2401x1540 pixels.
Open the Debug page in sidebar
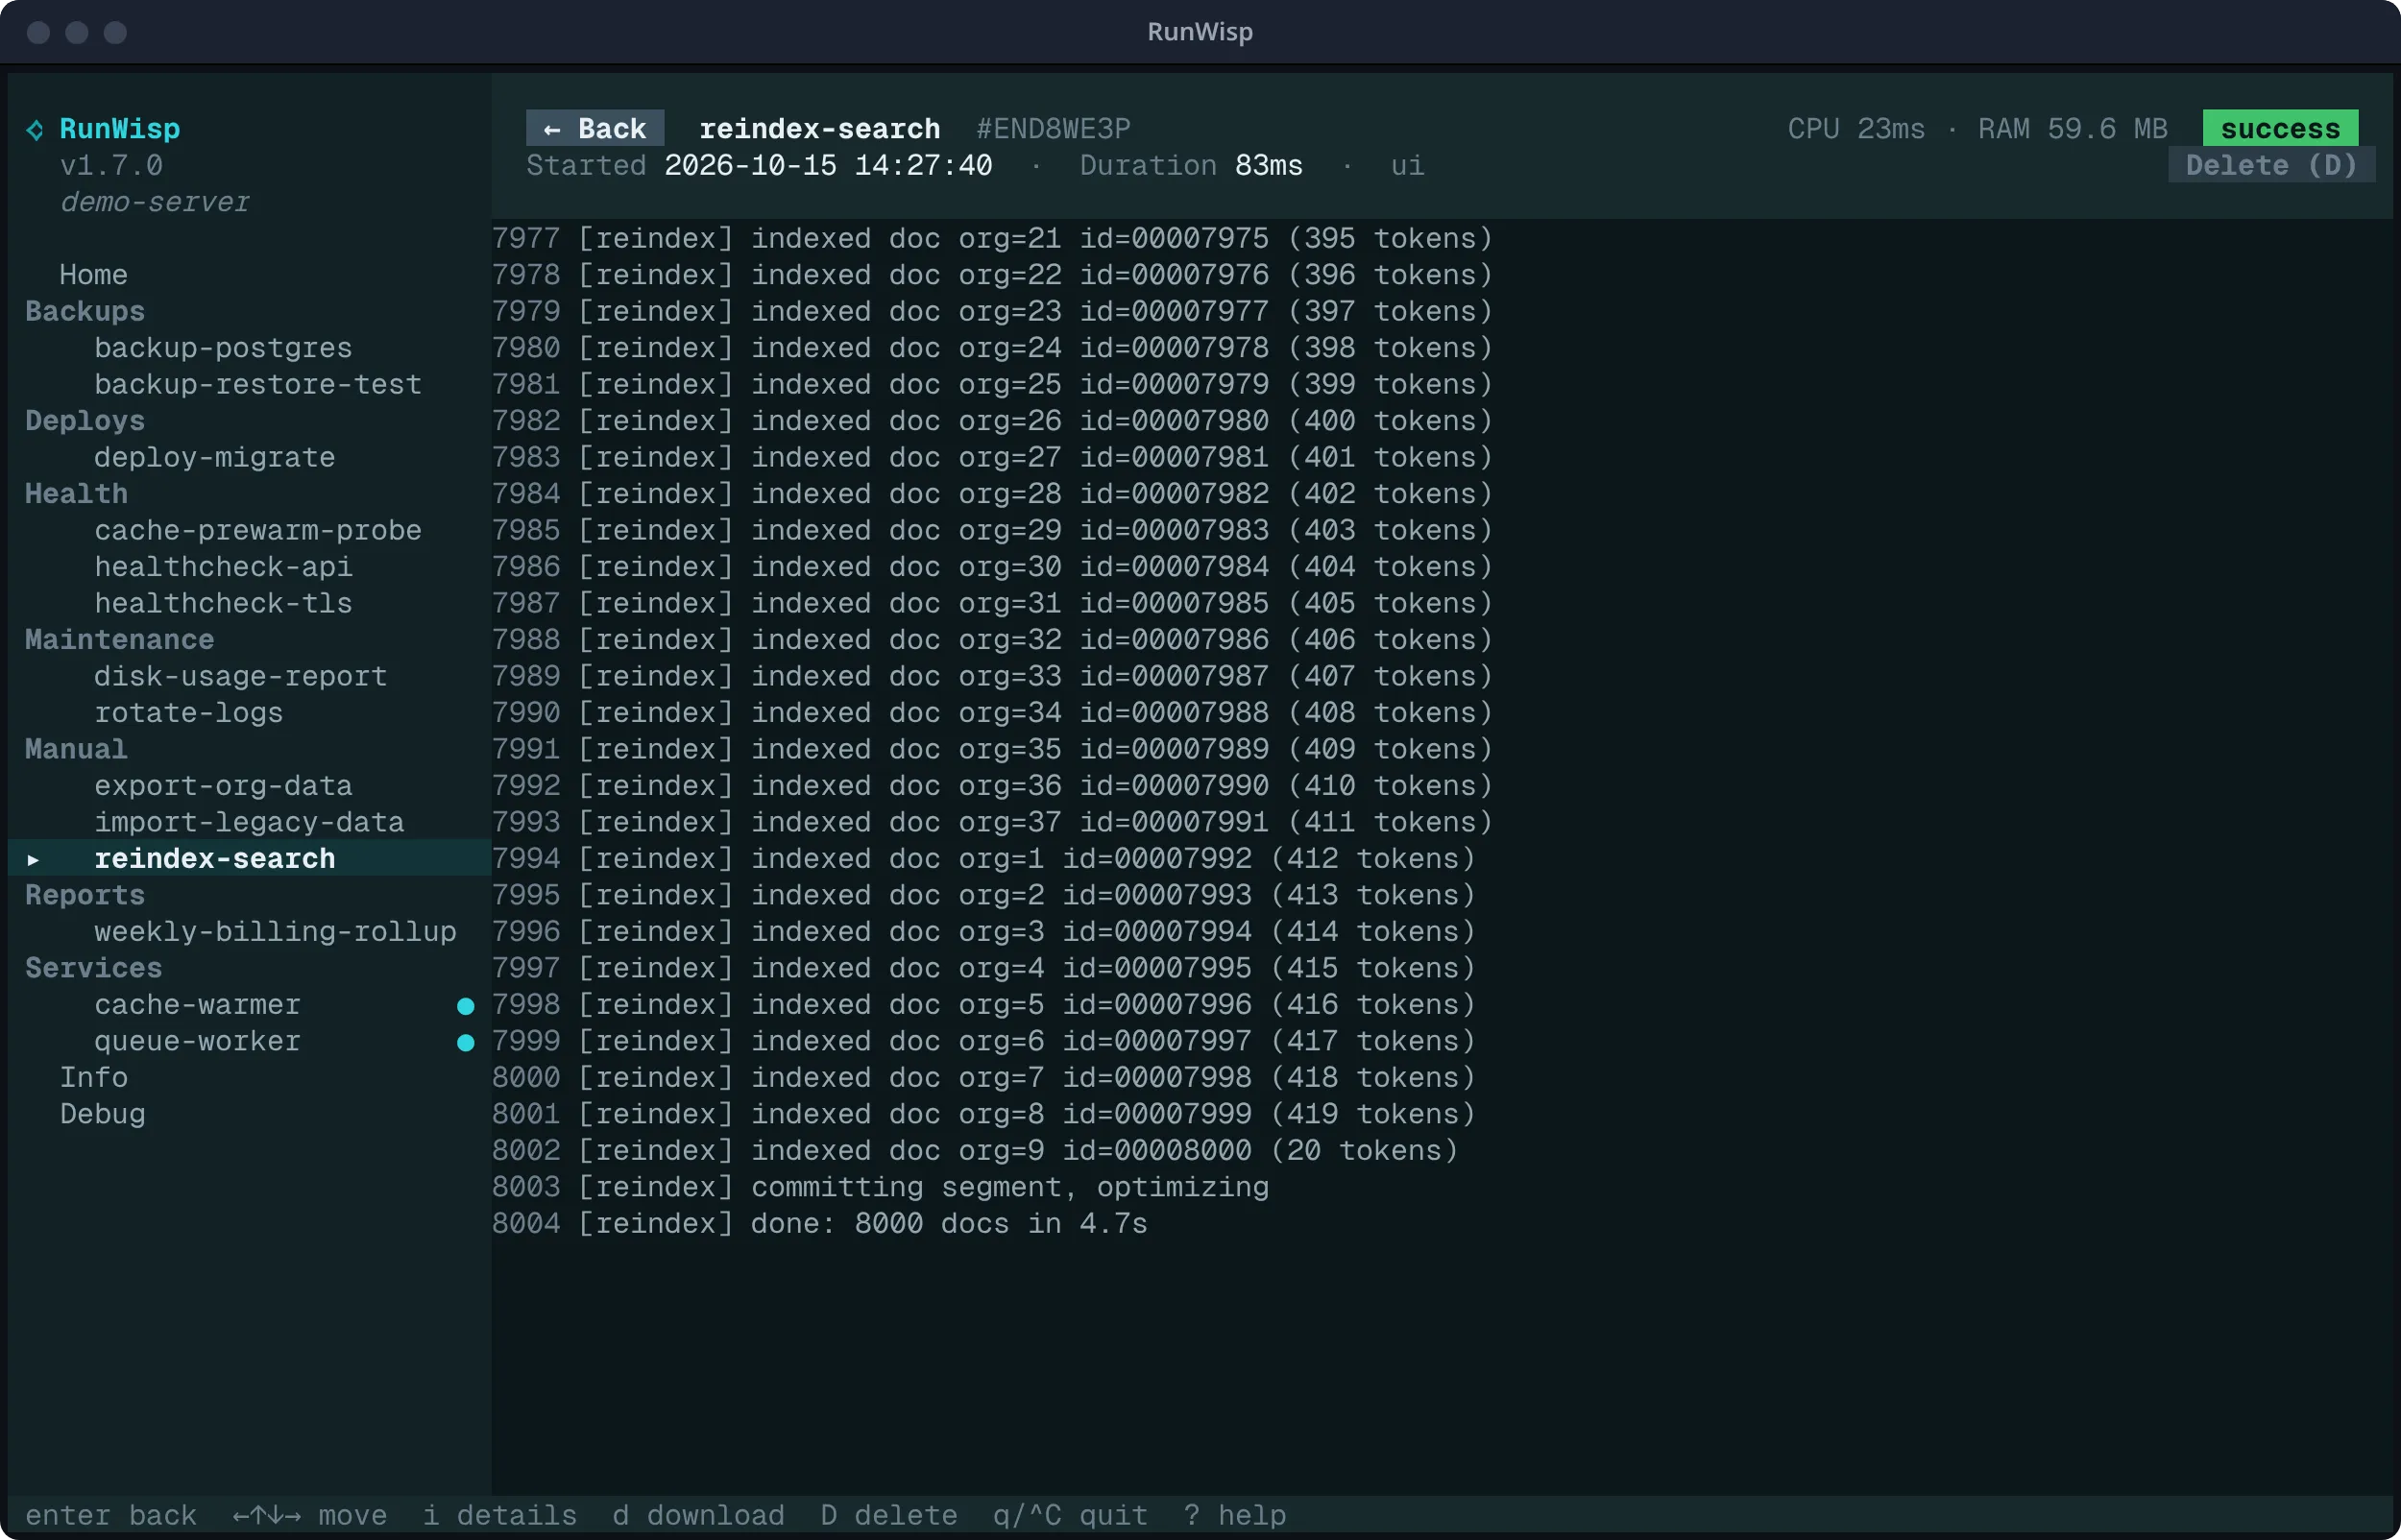pos(102,1114)
